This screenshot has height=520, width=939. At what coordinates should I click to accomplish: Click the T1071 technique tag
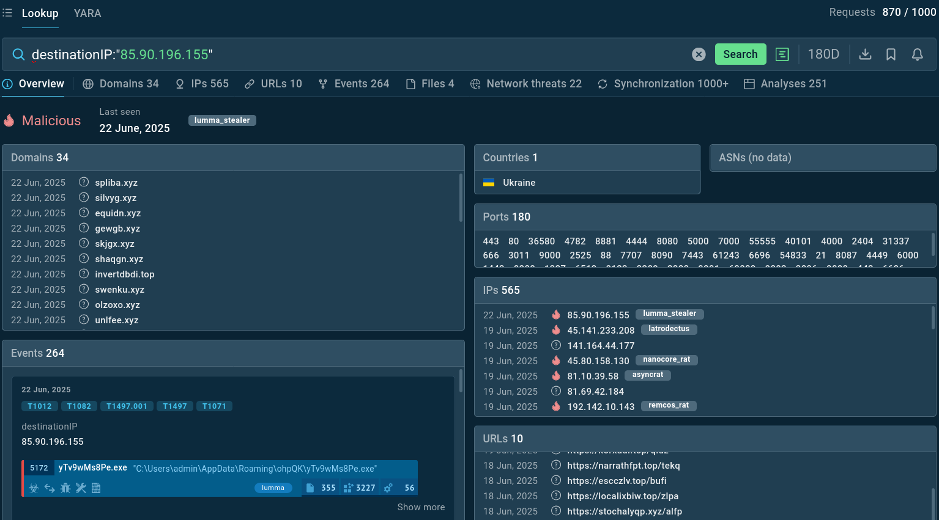pos(214,406)
